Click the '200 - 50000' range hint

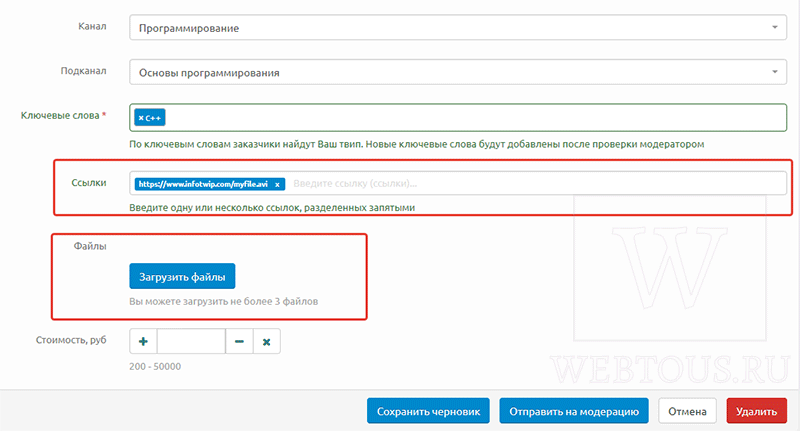click(x=155, y=366)
